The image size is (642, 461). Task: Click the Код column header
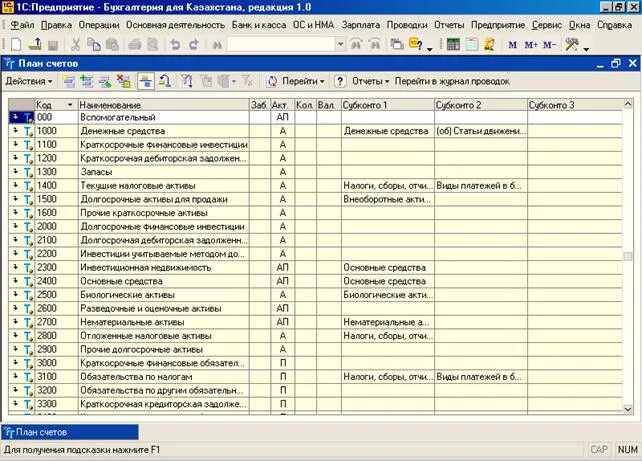(x=56, y=105)
